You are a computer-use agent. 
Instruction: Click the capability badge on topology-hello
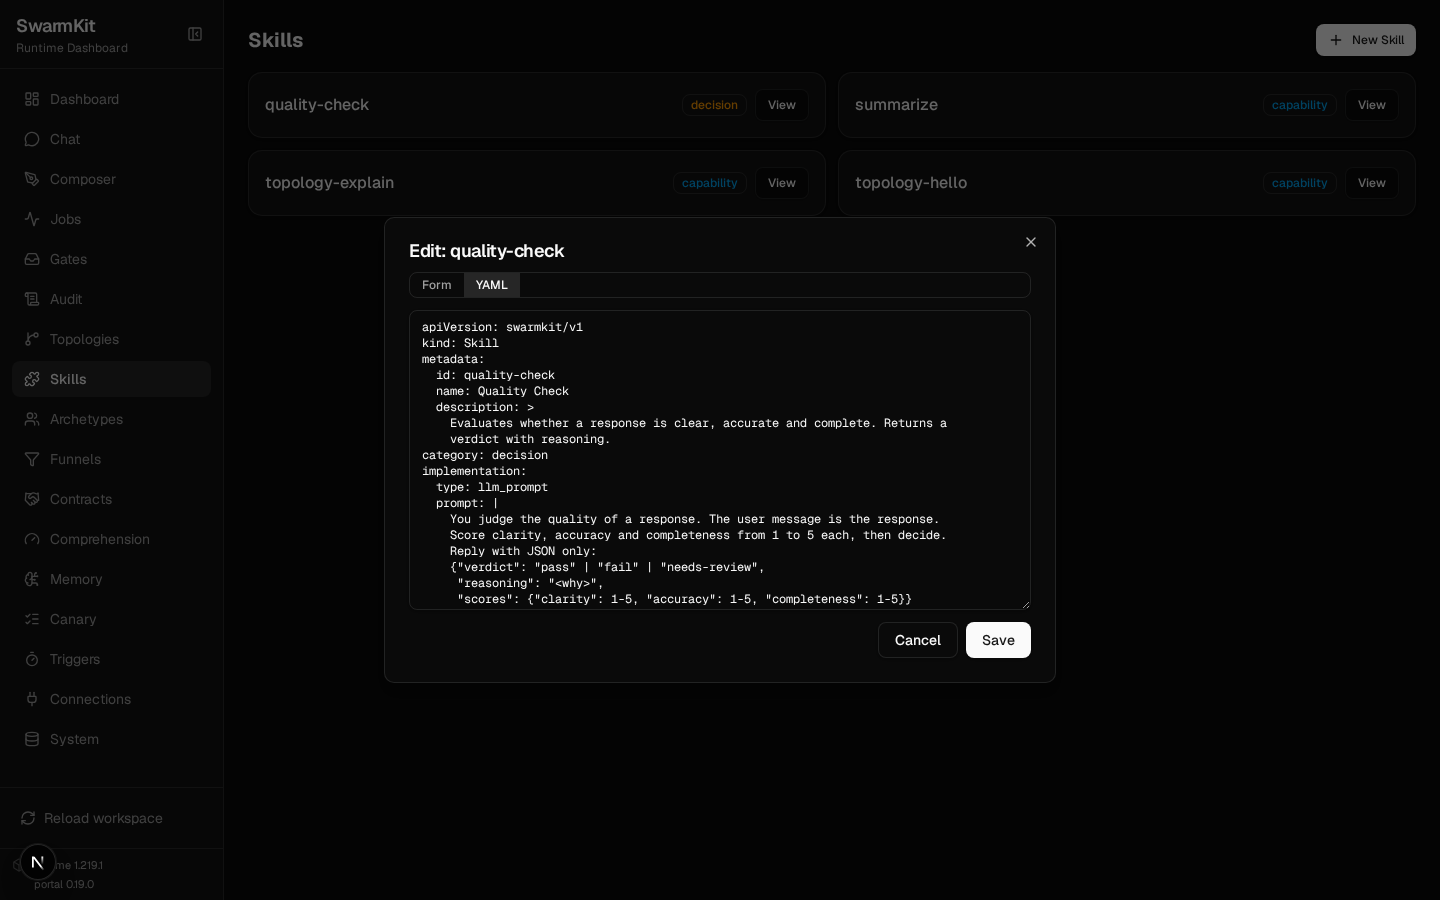(1300, 183)
